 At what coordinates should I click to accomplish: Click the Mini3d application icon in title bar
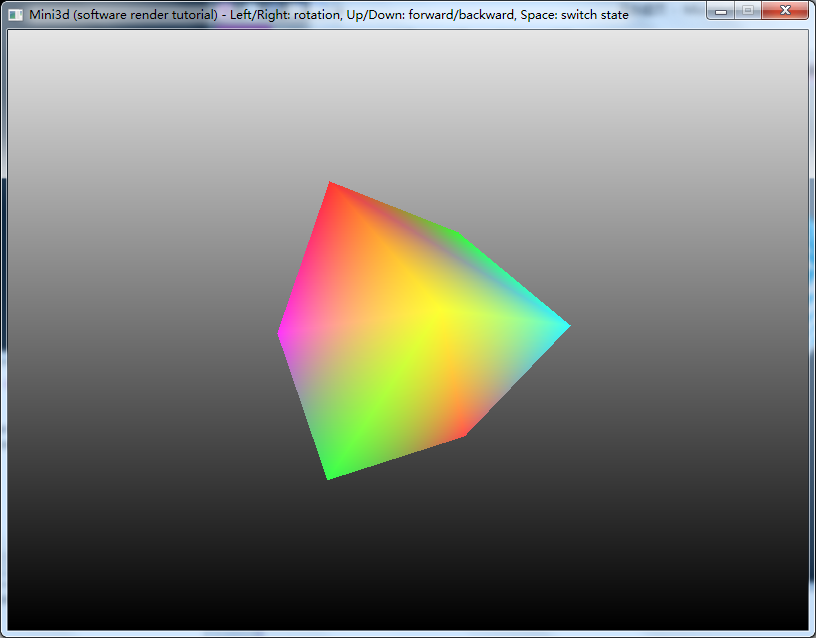click(x=15, y=15)
